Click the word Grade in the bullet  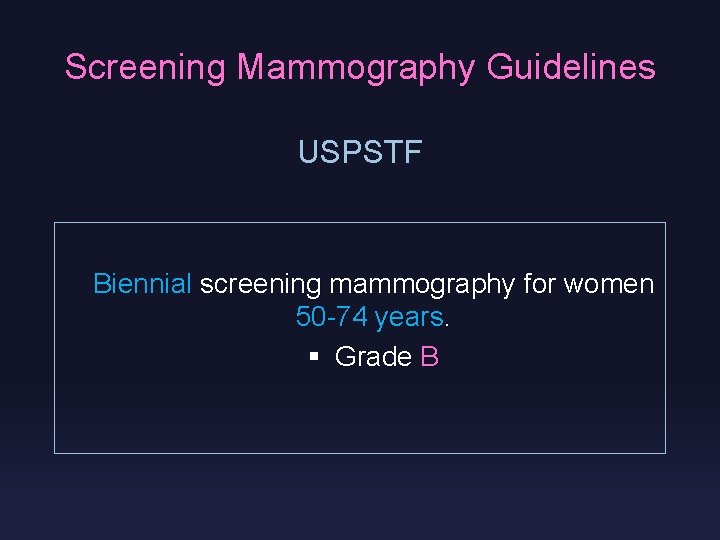tap(373, 357)
